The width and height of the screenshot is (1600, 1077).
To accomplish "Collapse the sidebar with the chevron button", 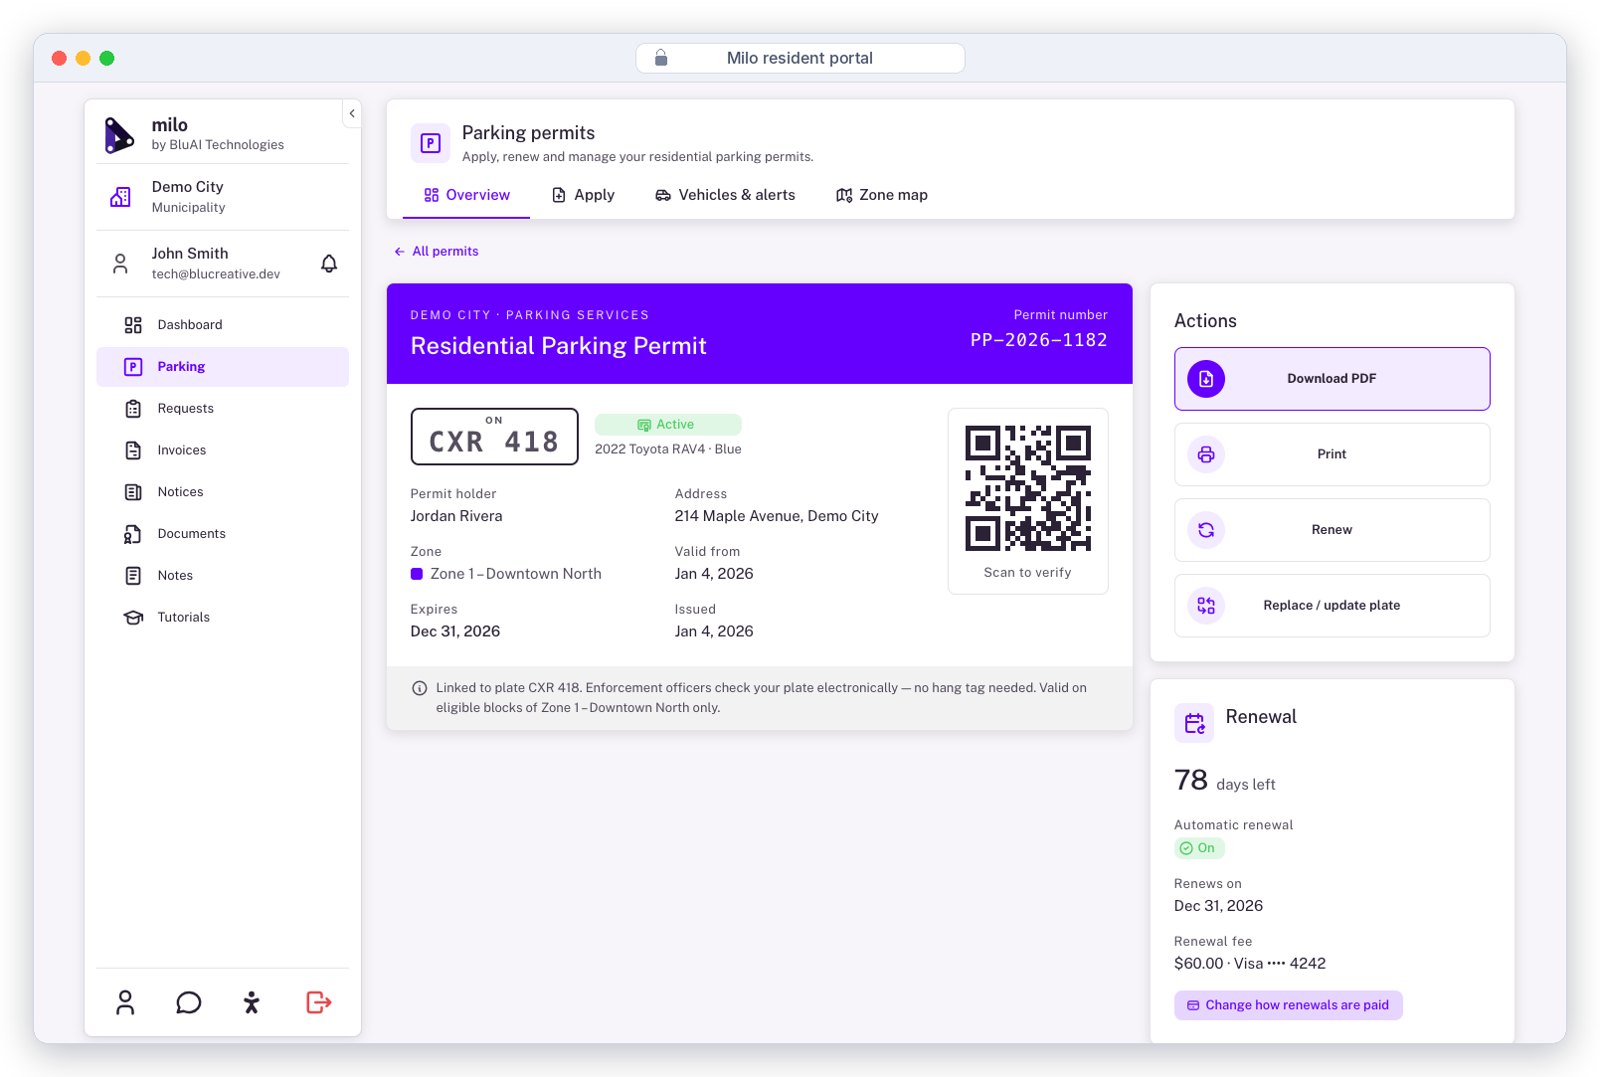I will pyautogui.click(x=352, y=114).
